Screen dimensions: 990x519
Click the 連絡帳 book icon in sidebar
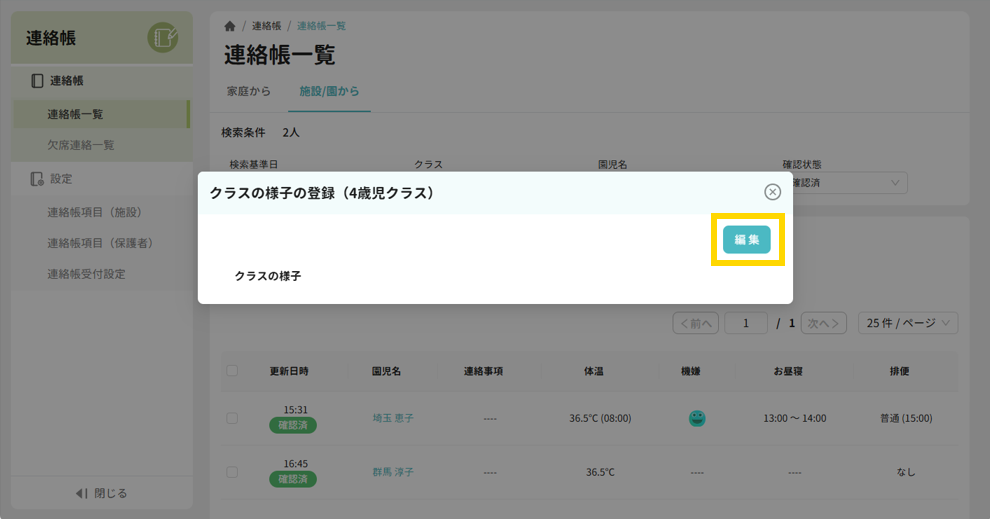click(37, 81)
